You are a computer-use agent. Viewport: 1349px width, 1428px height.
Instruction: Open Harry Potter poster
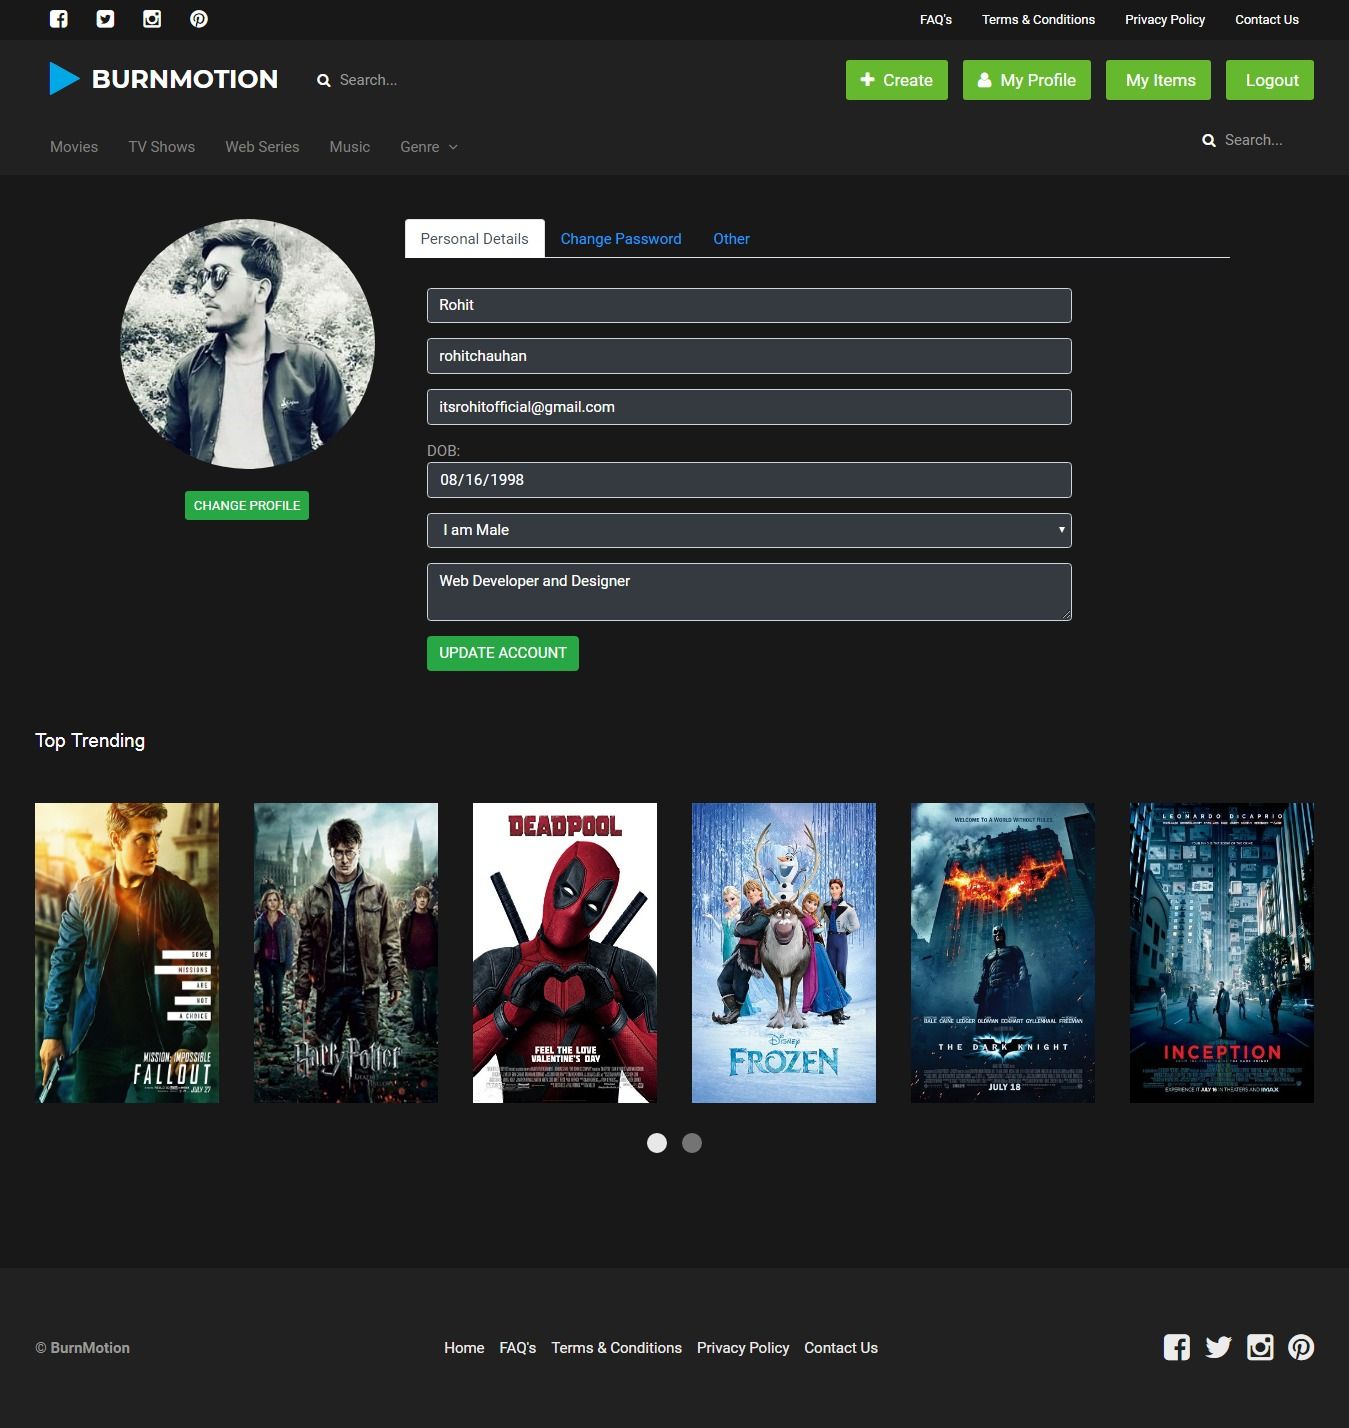click(346, 953)
